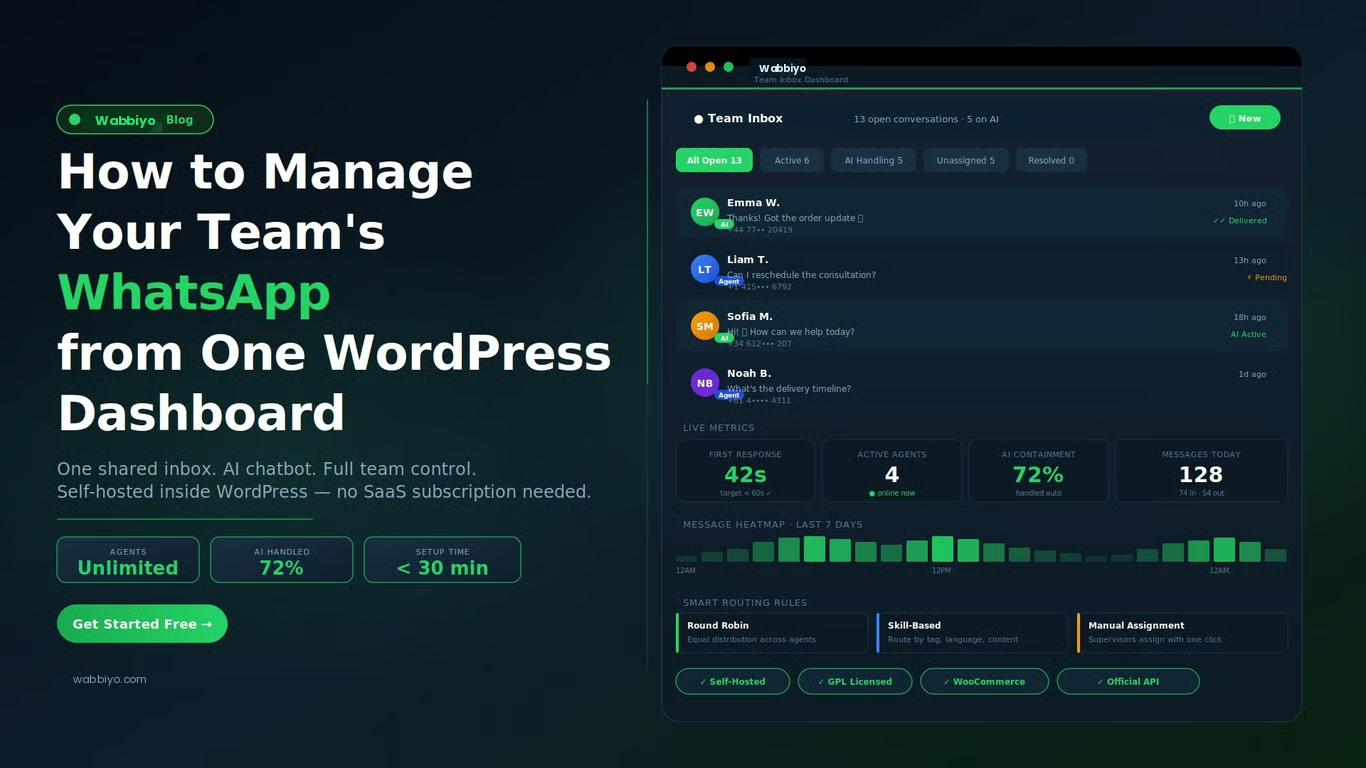Click the WooCommerce pill
Screen dimensions: 1366x768
(x=984, y=681)
